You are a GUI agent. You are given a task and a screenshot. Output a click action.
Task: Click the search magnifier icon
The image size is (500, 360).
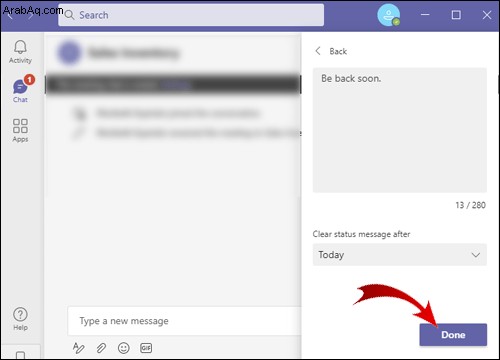(69, 15)
